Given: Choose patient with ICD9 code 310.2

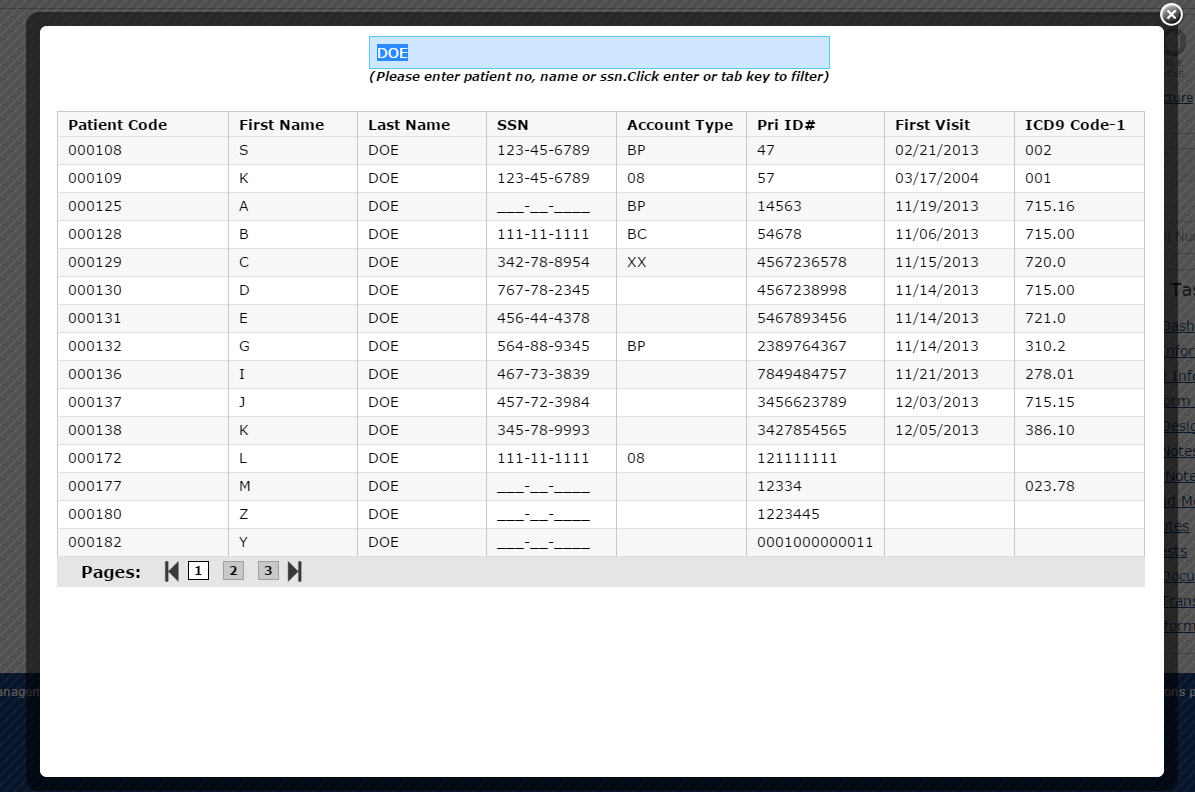Looking at the screenshot, I should [1045, 347].
